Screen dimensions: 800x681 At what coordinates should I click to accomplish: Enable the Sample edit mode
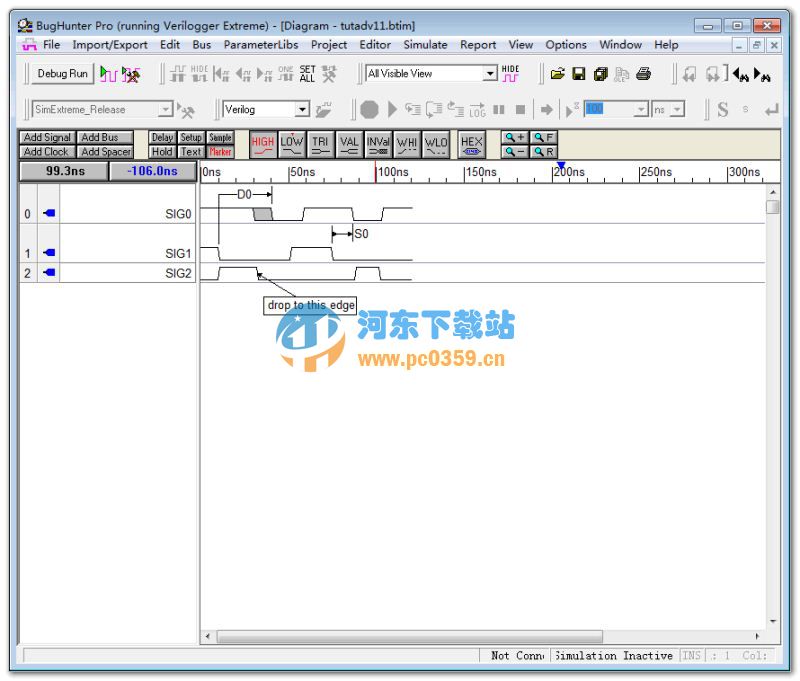click(x=219, y=138)
